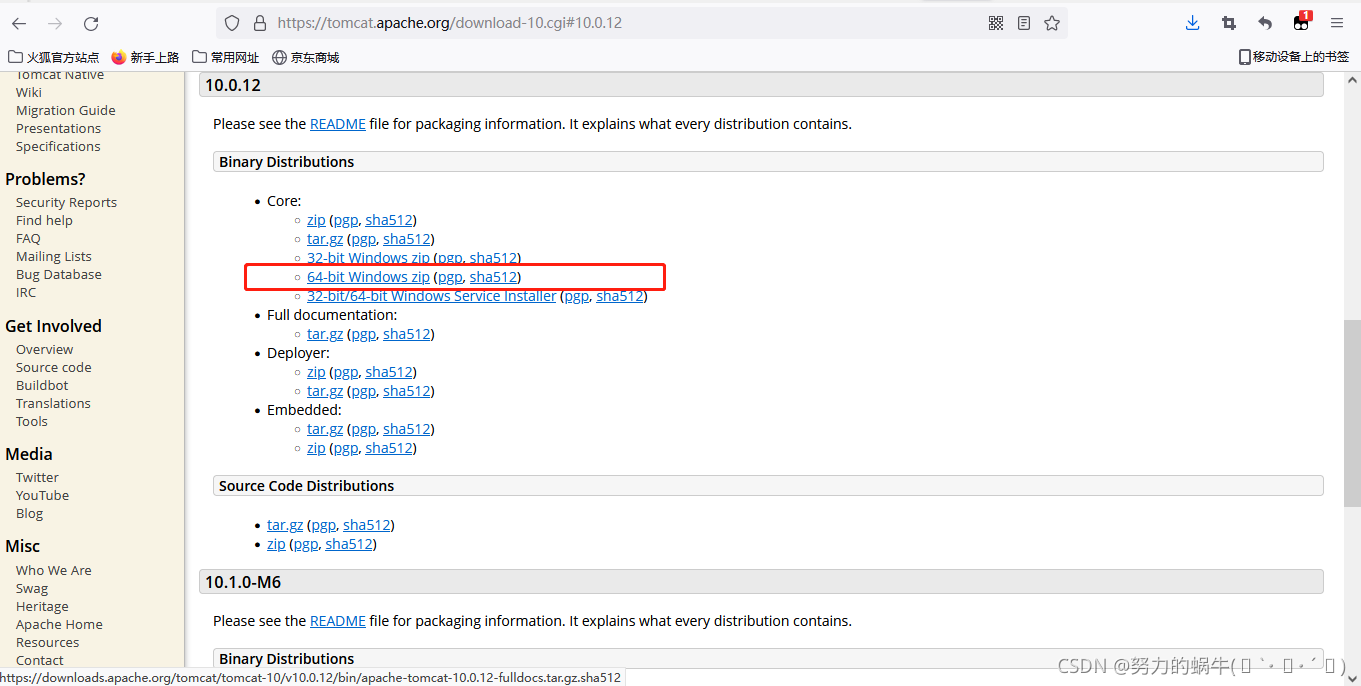The height and width of the screenshot is (686, 1361).
Task: Open Apache Home sidebar link
Action: point(59,624)
